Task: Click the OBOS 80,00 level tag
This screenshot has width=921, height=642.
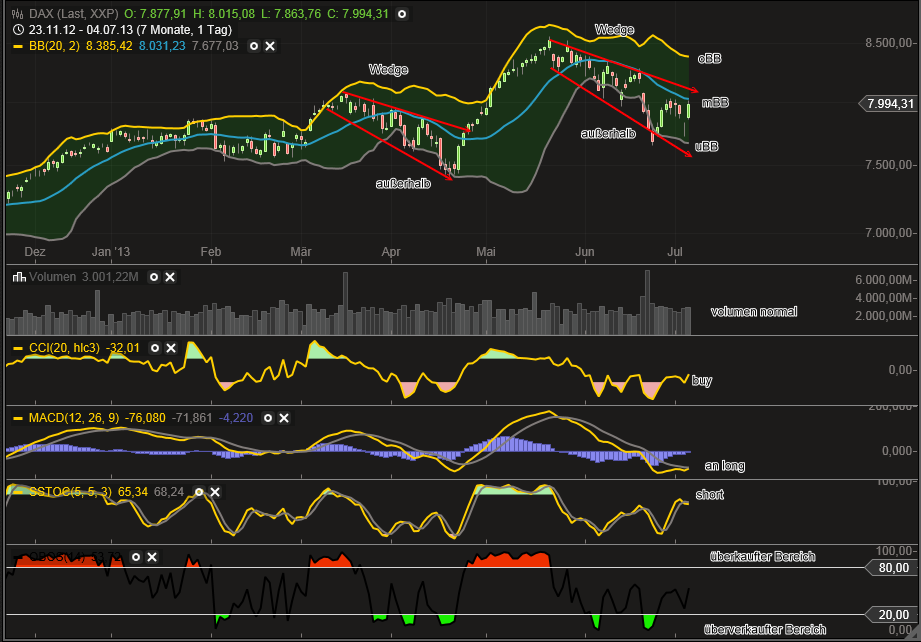Action: [892, 568]
